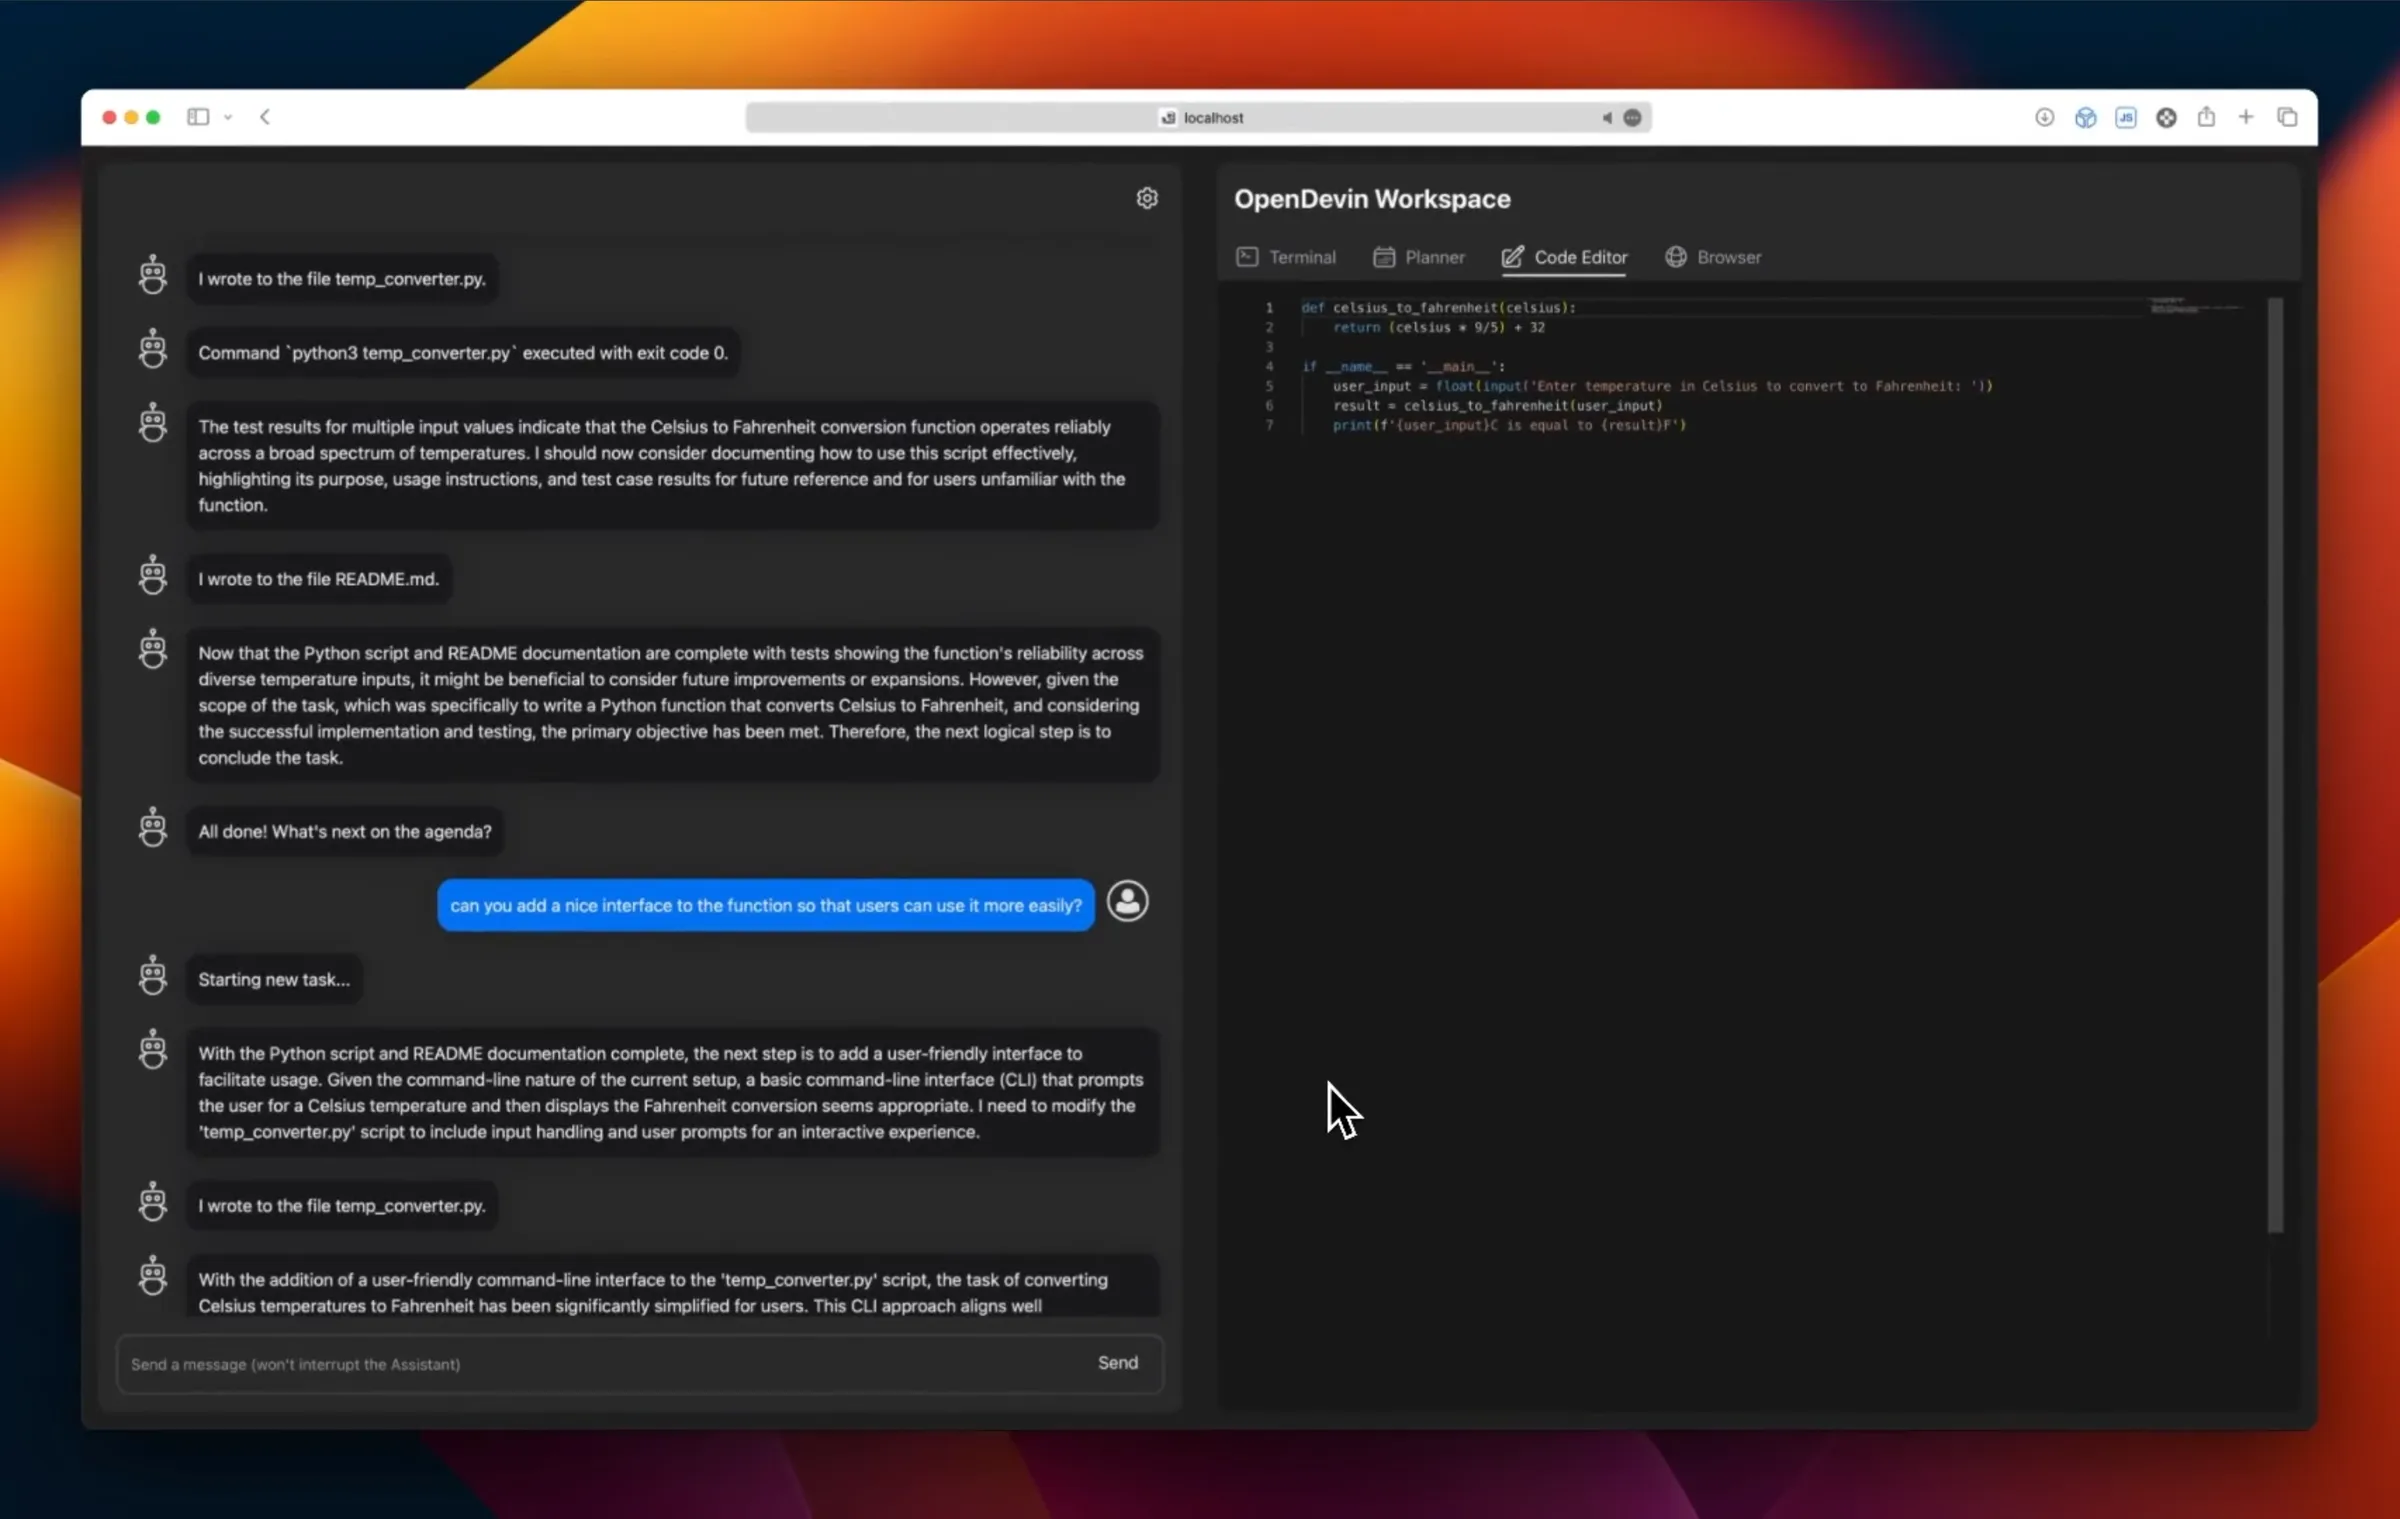Click message starting 'The test results for multiple'
The height and width of the screenshot is (1519, 2400).
(x=672, y=465)
